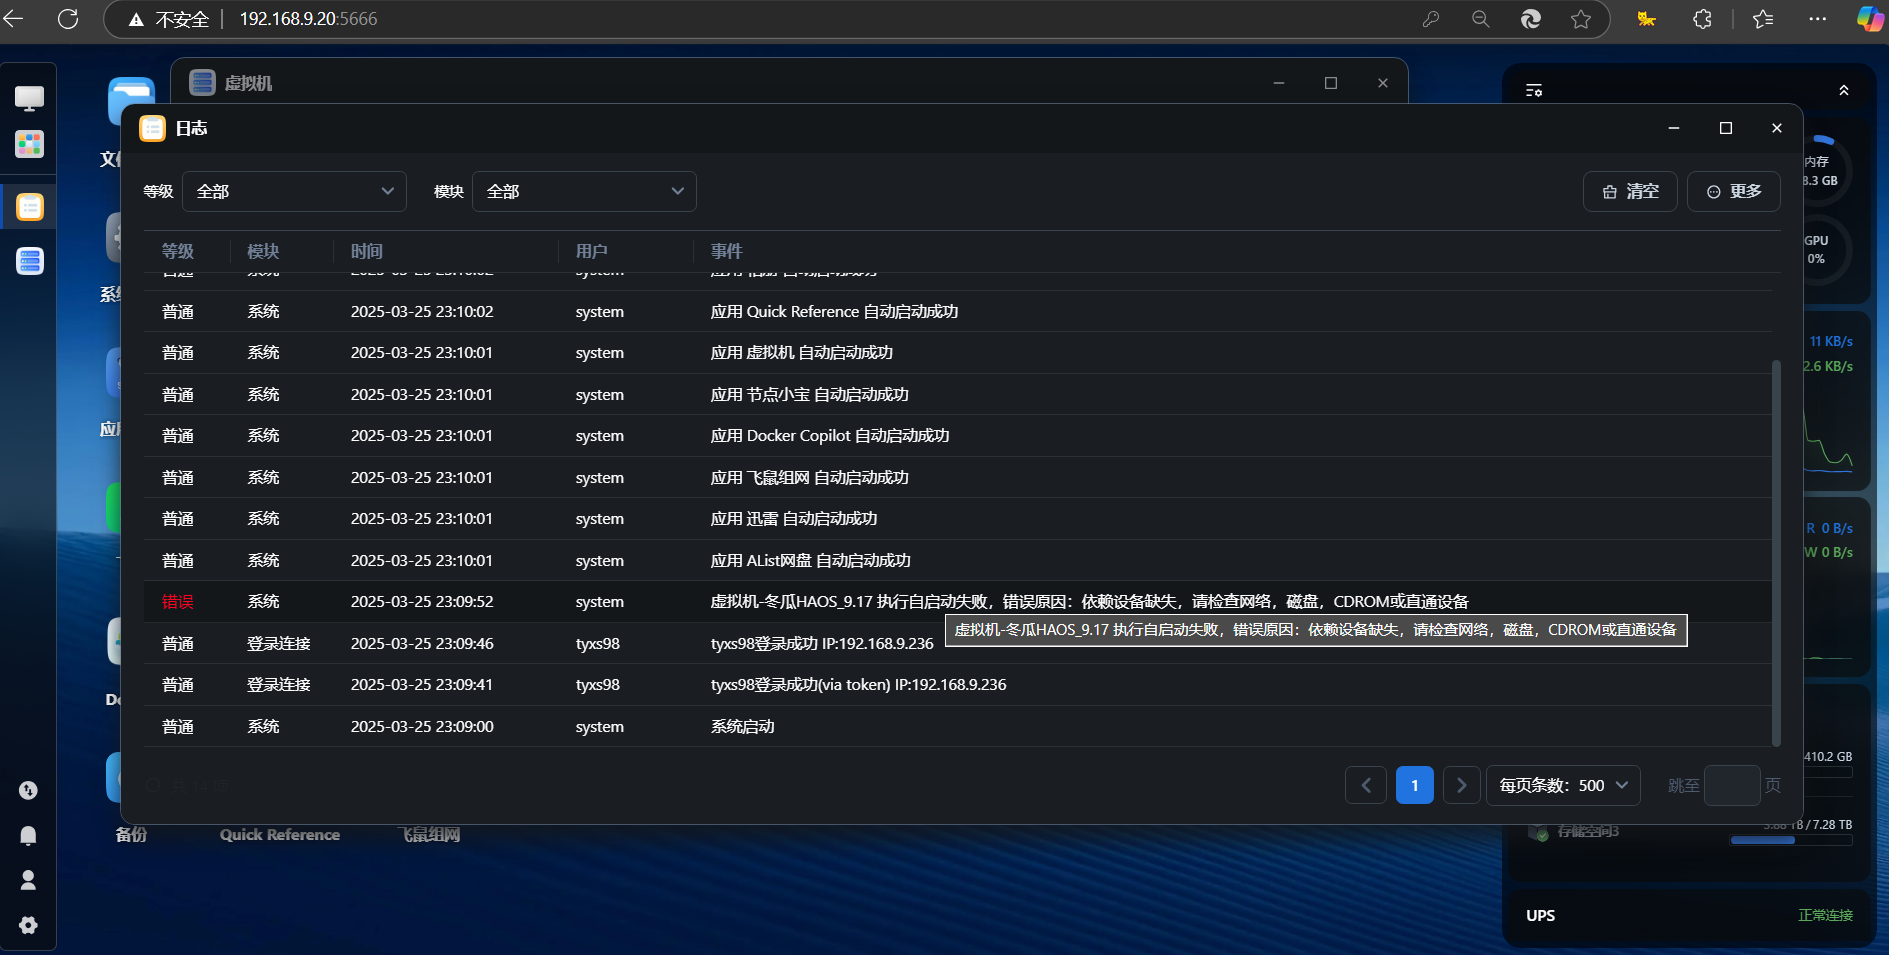Viewport: 1889px width, 955px height.
Task: Click the zoom magnifier icon in address bar
Action: click(1481, 19)
